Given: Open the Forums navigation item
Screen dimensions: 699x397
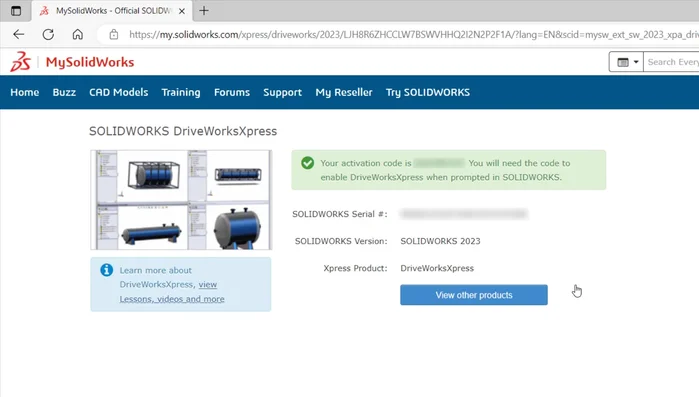Looking at the screenshot, I should (232, 92).
